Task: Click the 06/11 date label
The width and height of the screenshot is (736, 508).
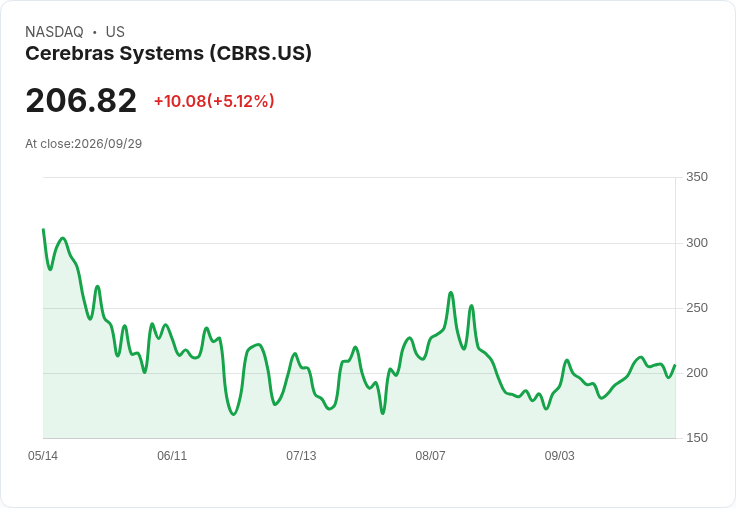Action: pos(172,456)
